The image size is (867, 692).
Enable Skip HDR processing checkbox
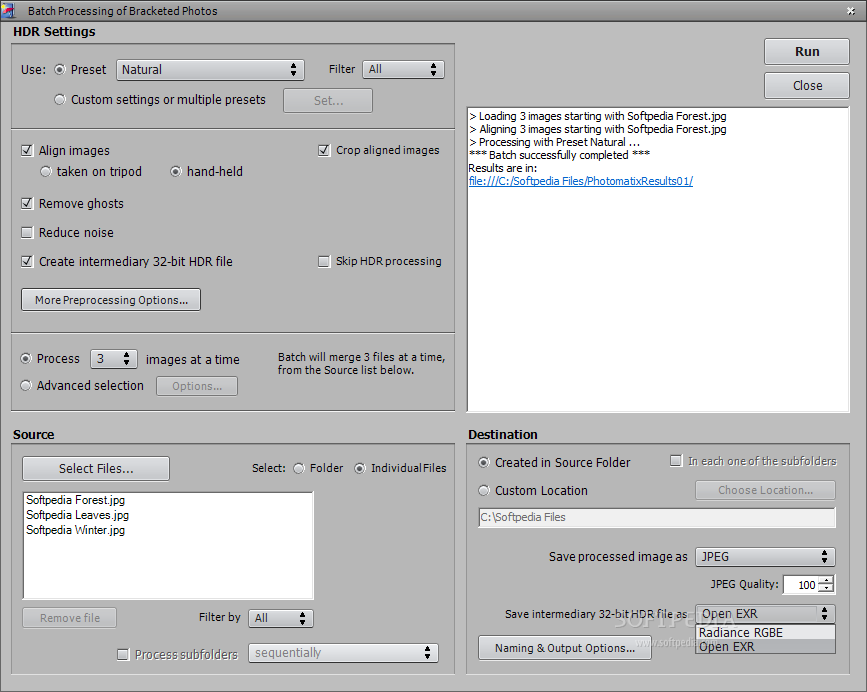(x=324, y=261)
